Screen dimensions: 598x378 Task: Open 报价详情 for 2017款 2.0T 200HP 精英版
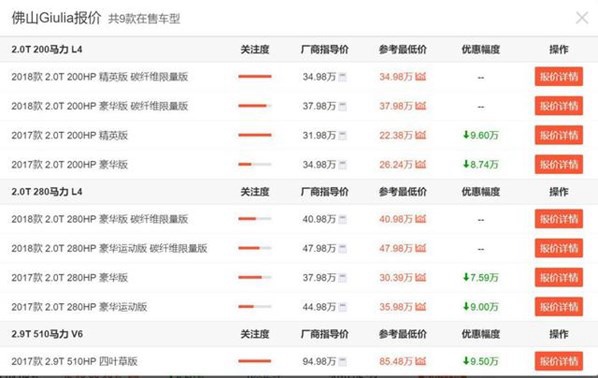pos(559,135)
